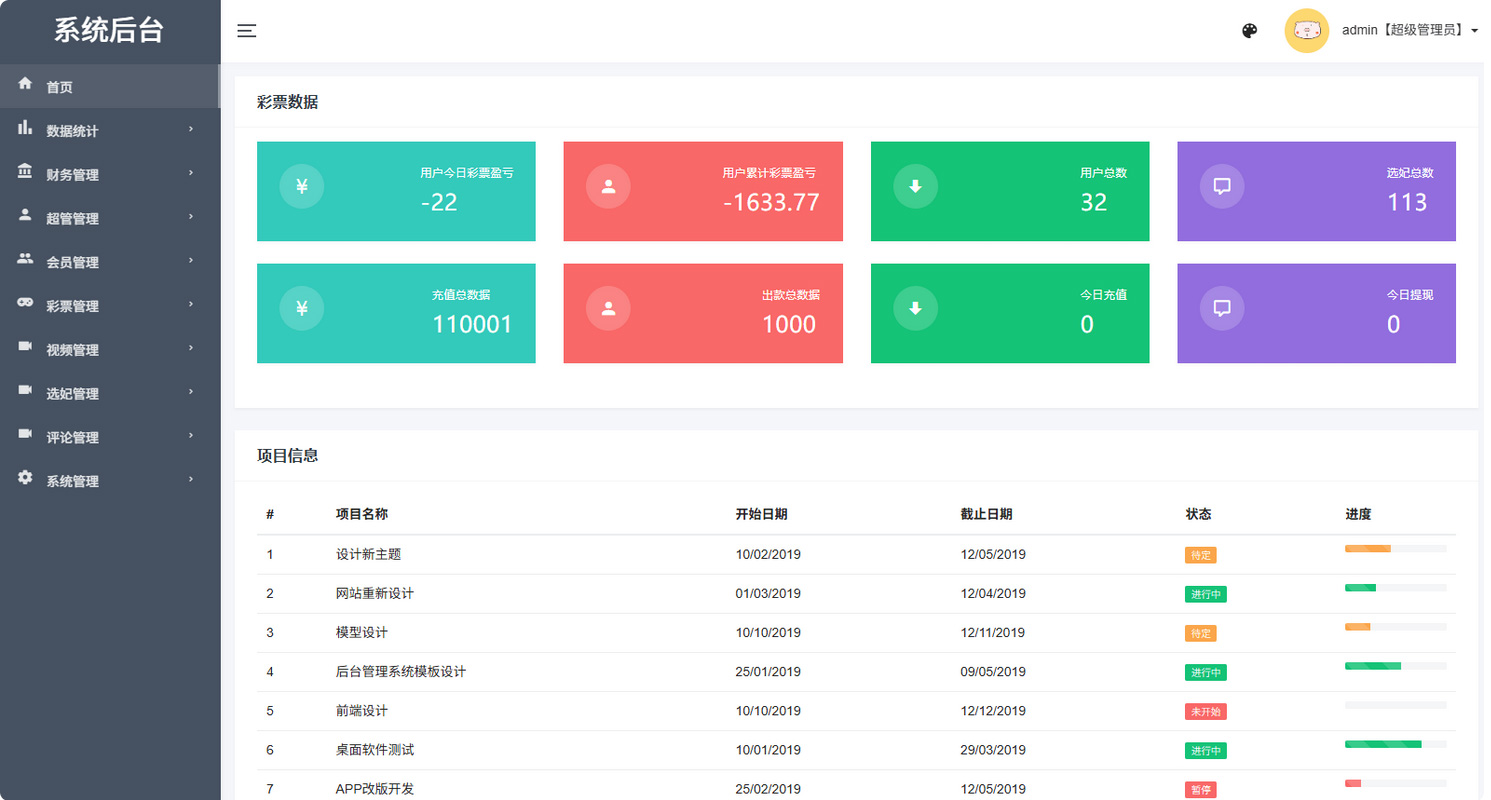Click the gear icon for 系统管理
This screenshot has width=1491, height=800.
coord(25,478)
